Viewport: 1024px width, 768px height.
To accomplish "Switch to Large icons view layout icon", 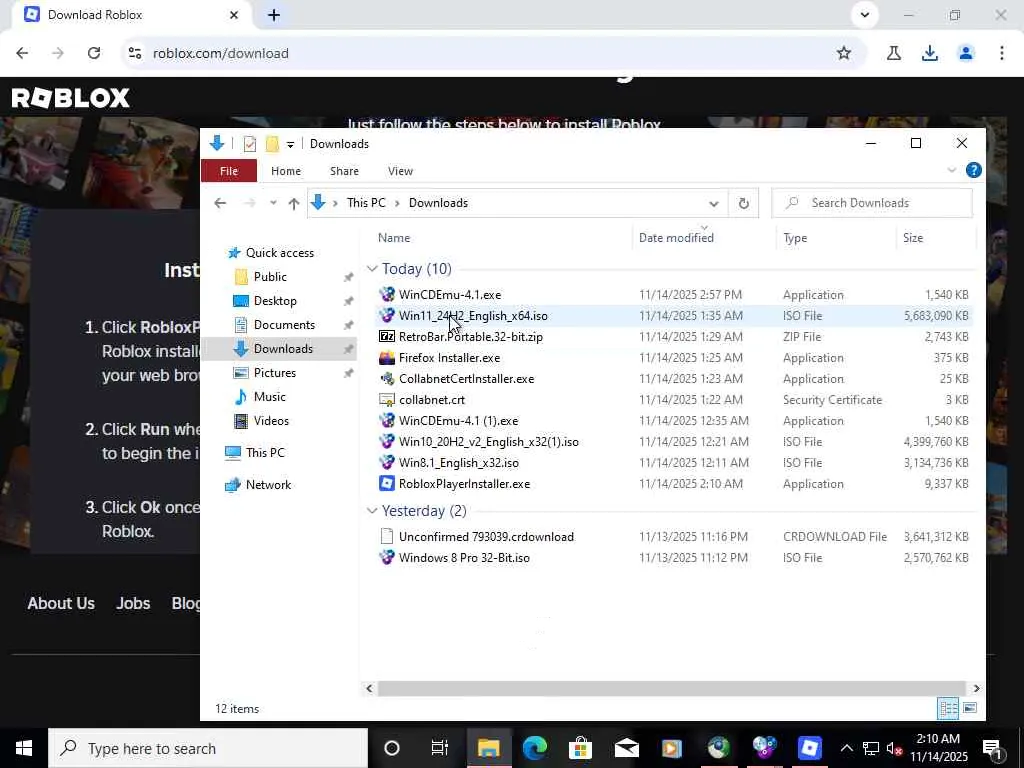I will click(x=970, y=708).
